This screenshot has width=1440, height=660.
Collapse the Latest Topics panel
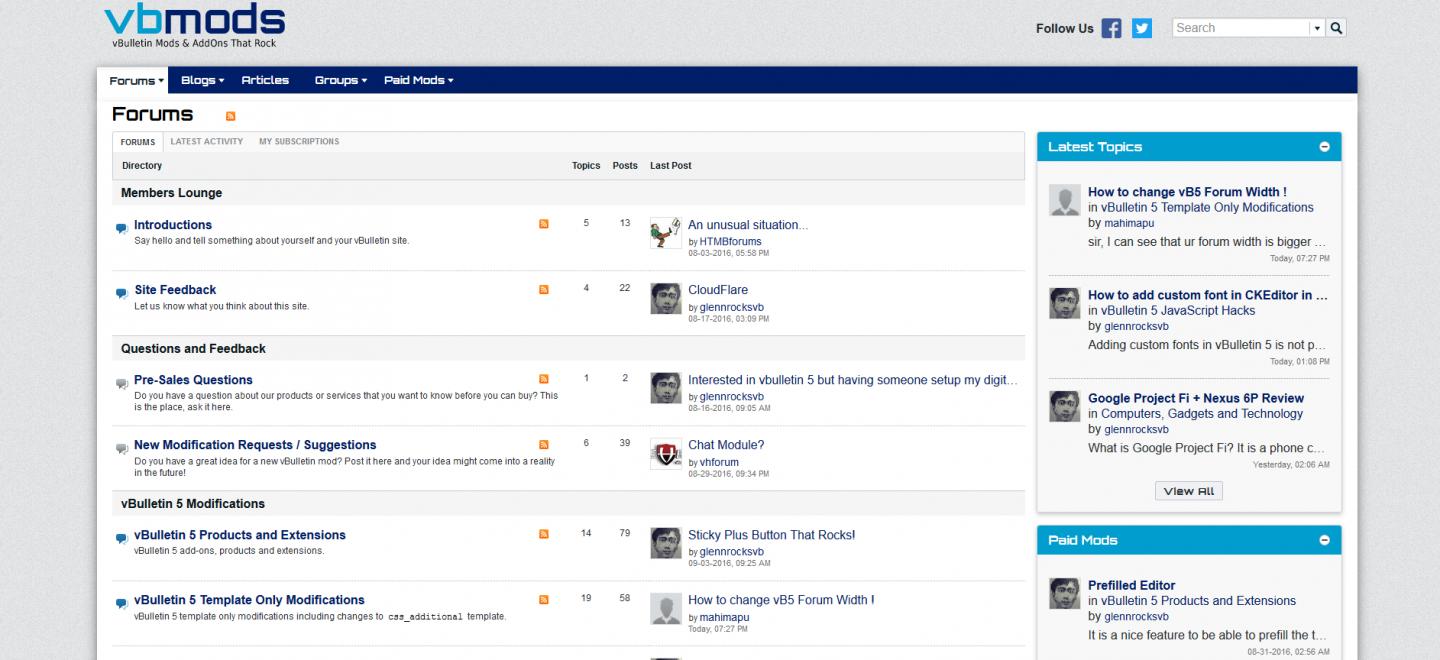(1324, 147)
